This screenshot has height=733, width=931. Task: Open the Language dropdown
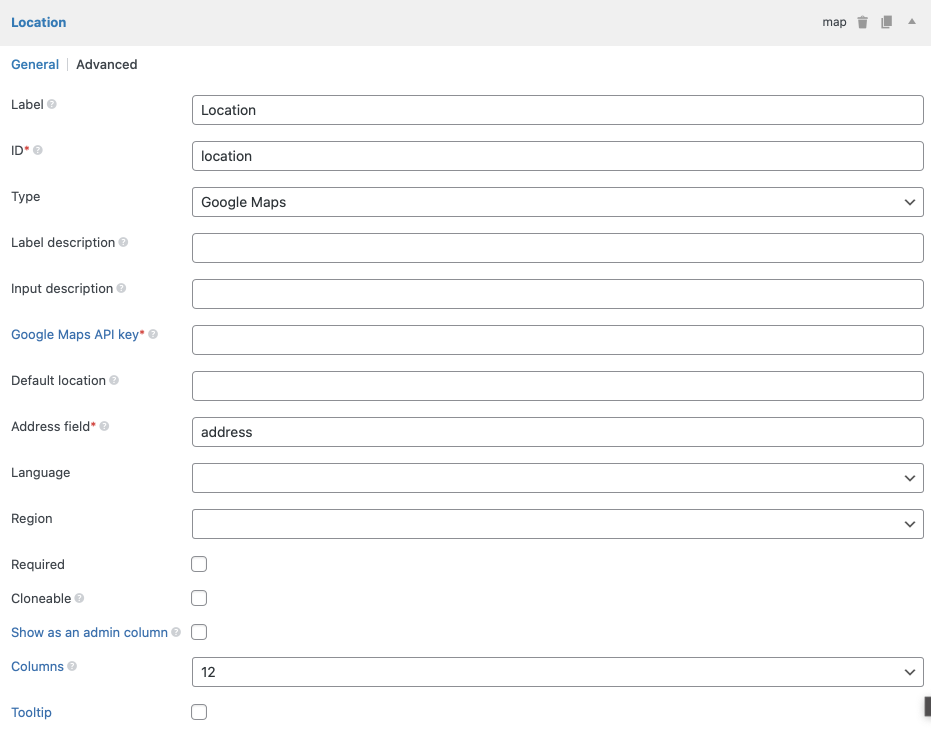558,478
